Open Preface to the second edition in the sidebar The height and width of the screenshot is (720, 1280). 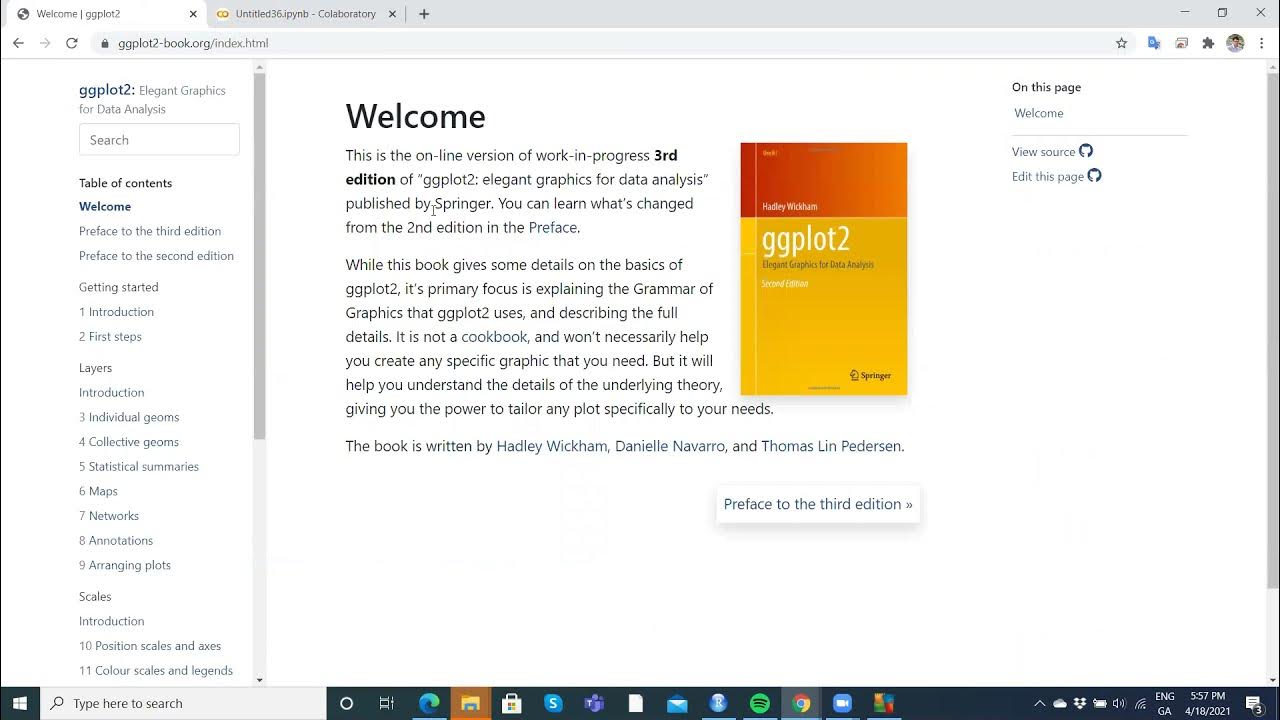coord(156,256)
